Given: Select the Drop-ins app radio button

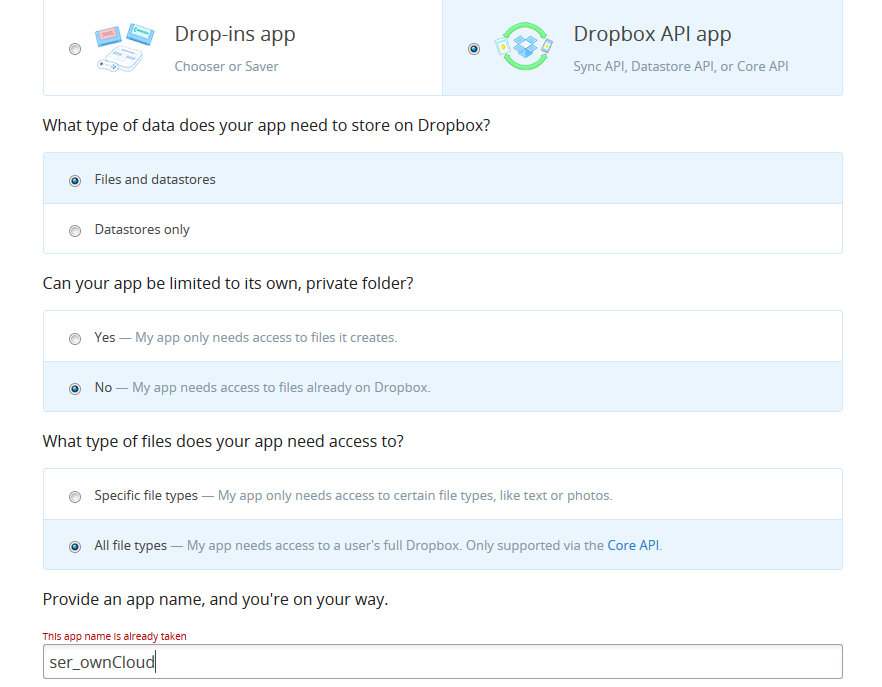Looking at the screenshot, I should click(75, 49).
